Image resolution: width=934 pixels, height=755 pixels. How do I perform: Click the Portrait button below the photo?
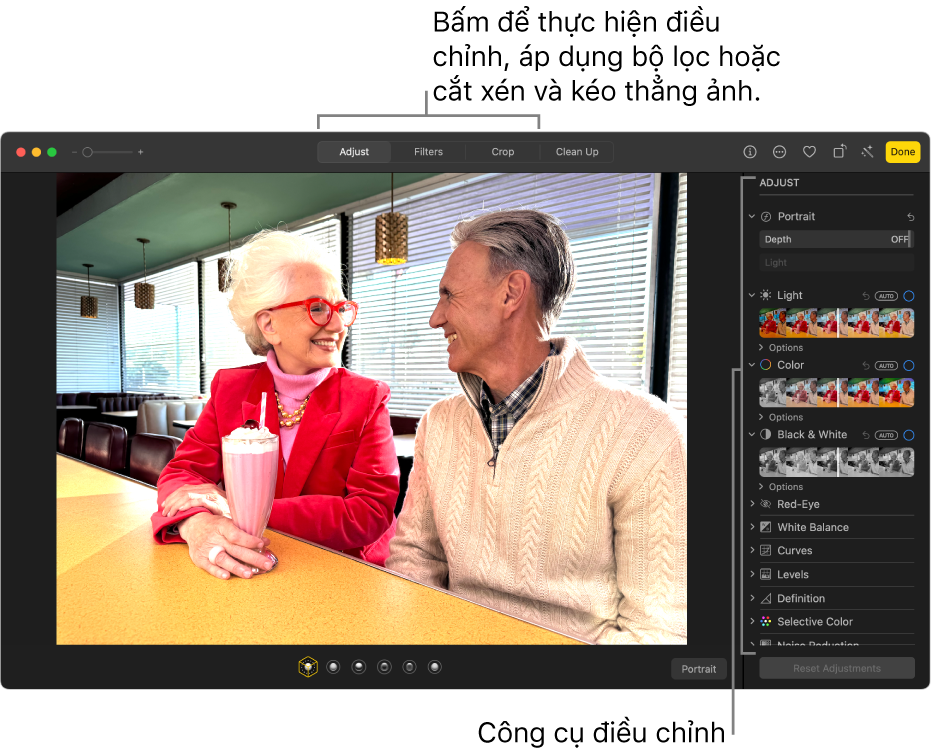(x=699, y=669)
